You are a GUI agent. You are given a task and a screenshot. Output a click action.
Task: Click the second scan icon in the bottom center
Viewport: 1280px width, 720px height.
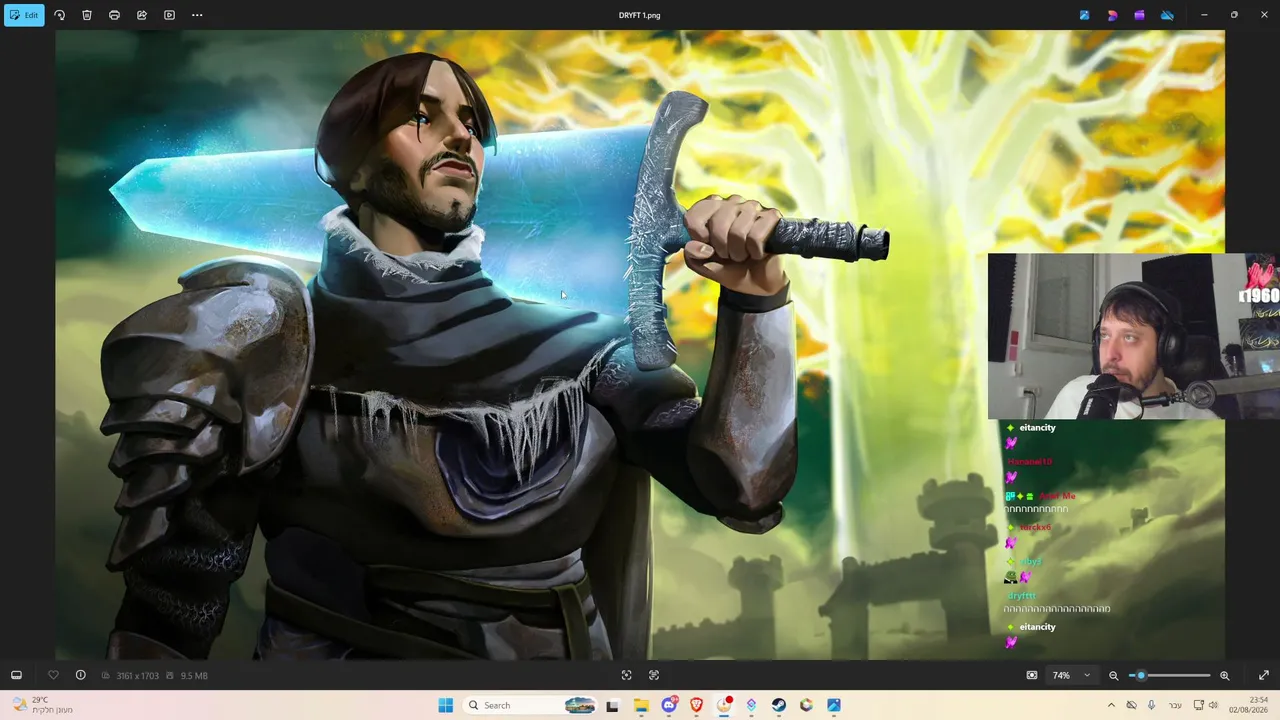click(x=654, y=675)
